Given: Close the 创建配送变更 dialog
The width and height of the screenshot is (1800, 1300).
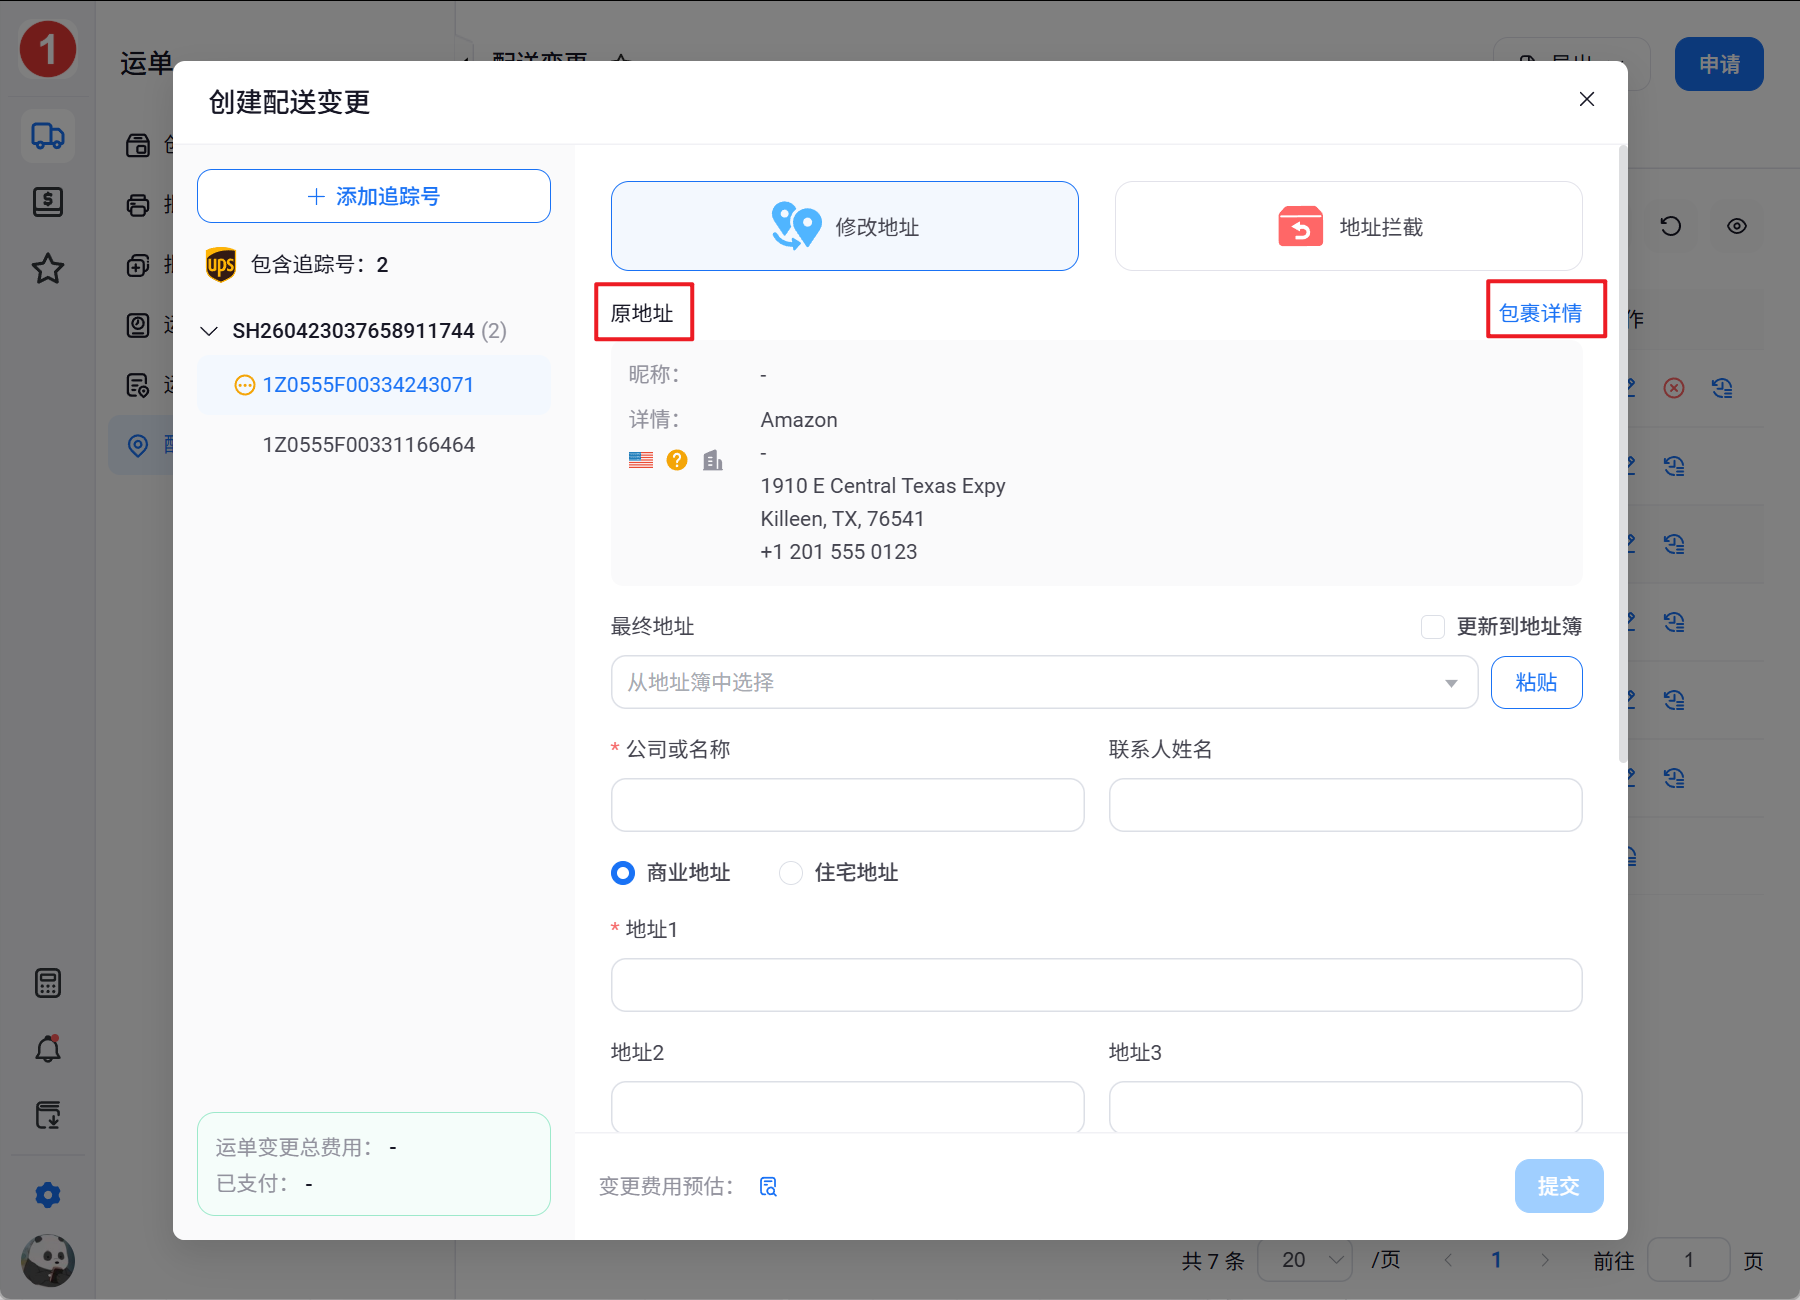Looking at the screenshot, I should pos(1587,99).
